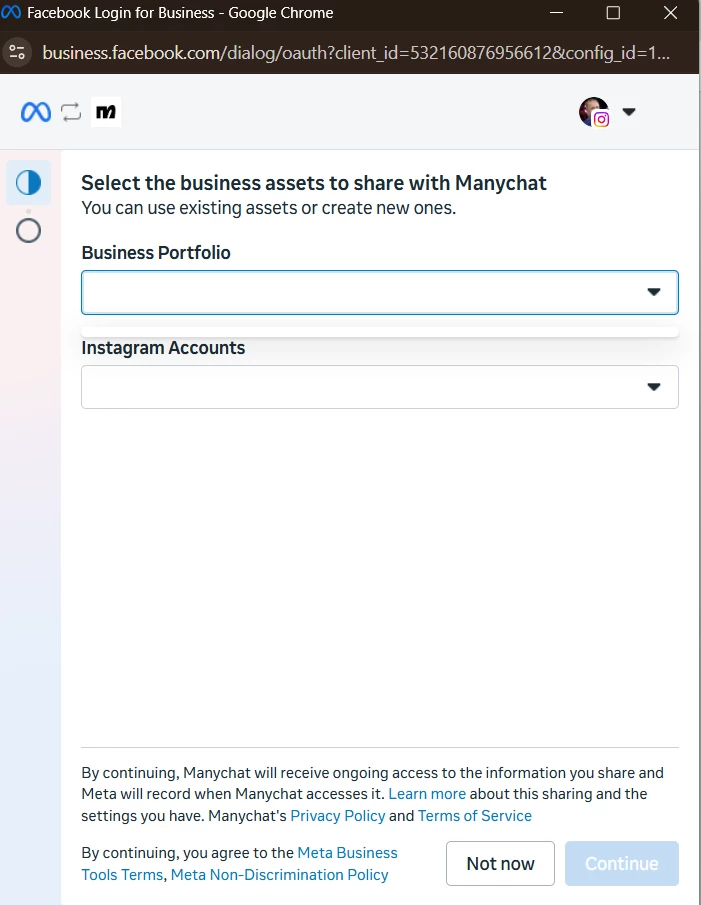Viewport: 701px width, 905px height.
Task: Open Manychat's Privacy Policy link
Action: 337,816
